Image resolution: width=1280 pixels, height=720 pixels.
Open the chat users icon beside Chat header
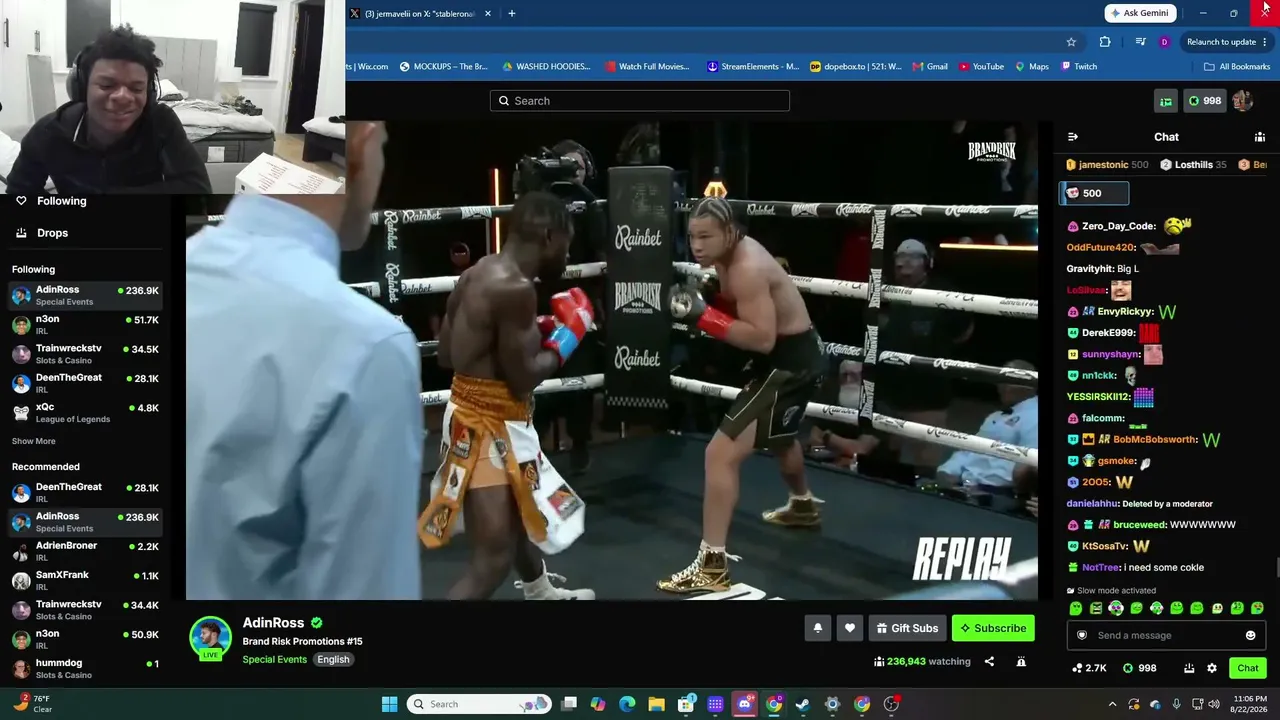click(1260, 137)
